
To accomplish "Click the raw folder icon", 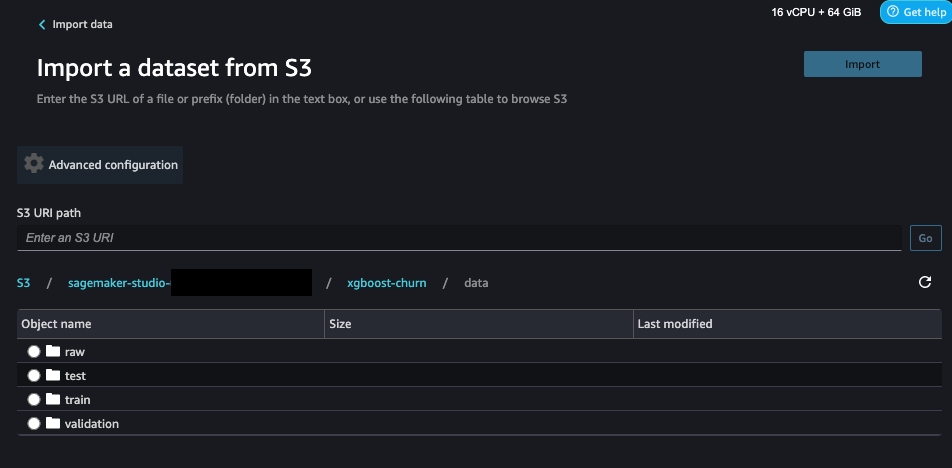I will [53, 351].
